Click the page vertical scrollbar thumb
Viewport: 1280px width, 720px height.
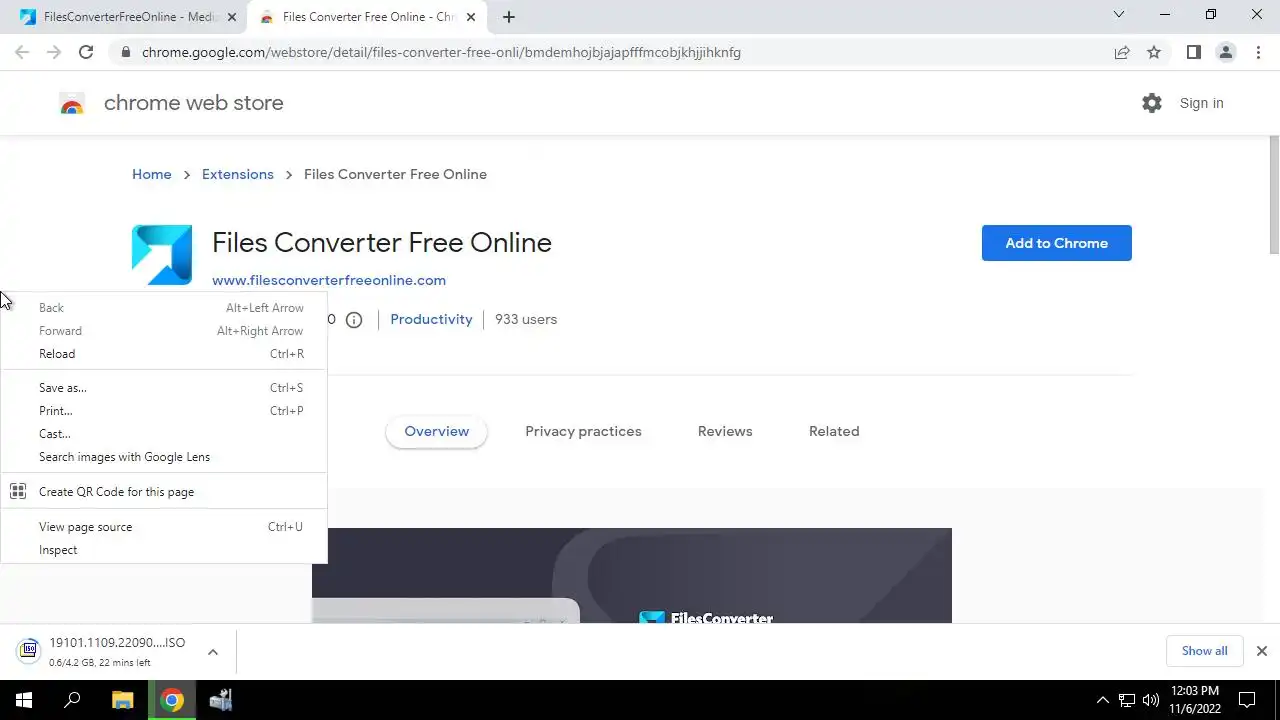click(x=1274, y=197)
